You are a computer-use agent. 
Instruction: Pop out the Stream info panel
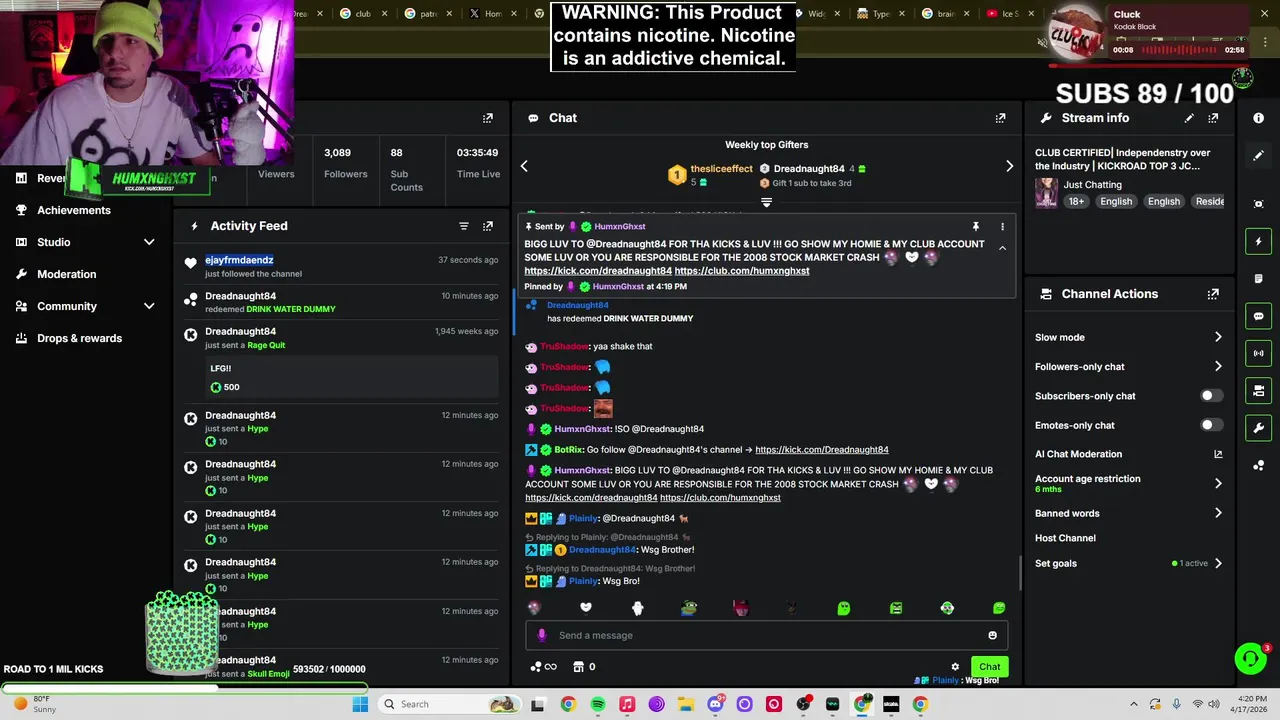1213,118
